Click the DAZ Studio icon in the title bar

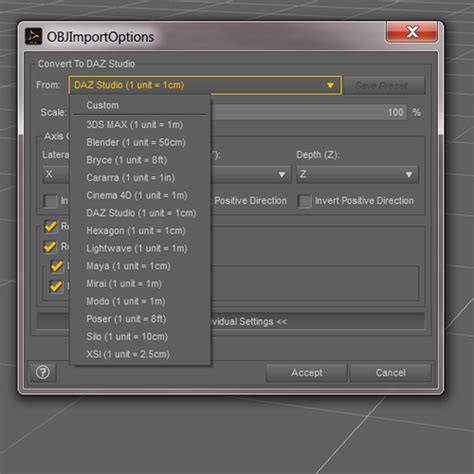pos(33,36)
